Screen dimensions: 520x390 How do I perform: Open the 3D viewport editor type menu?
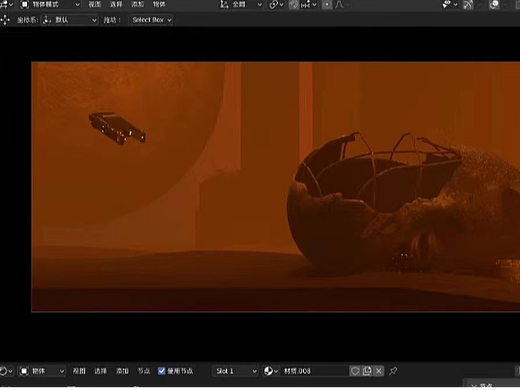[x=6, y=4]
